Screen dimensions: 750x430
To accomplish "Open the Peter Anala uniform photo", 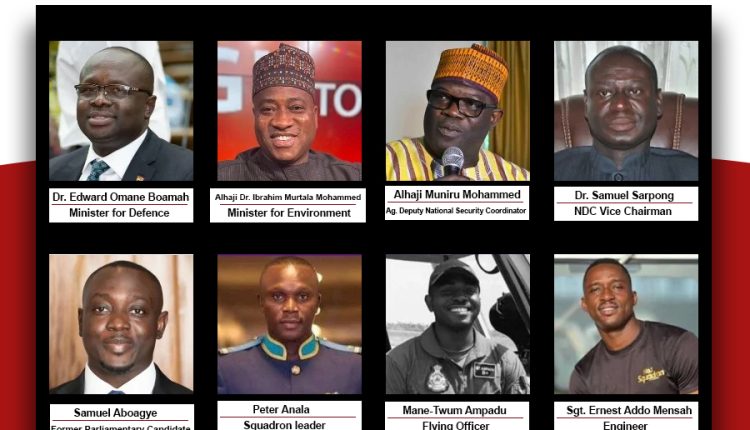I will point(289,324).
